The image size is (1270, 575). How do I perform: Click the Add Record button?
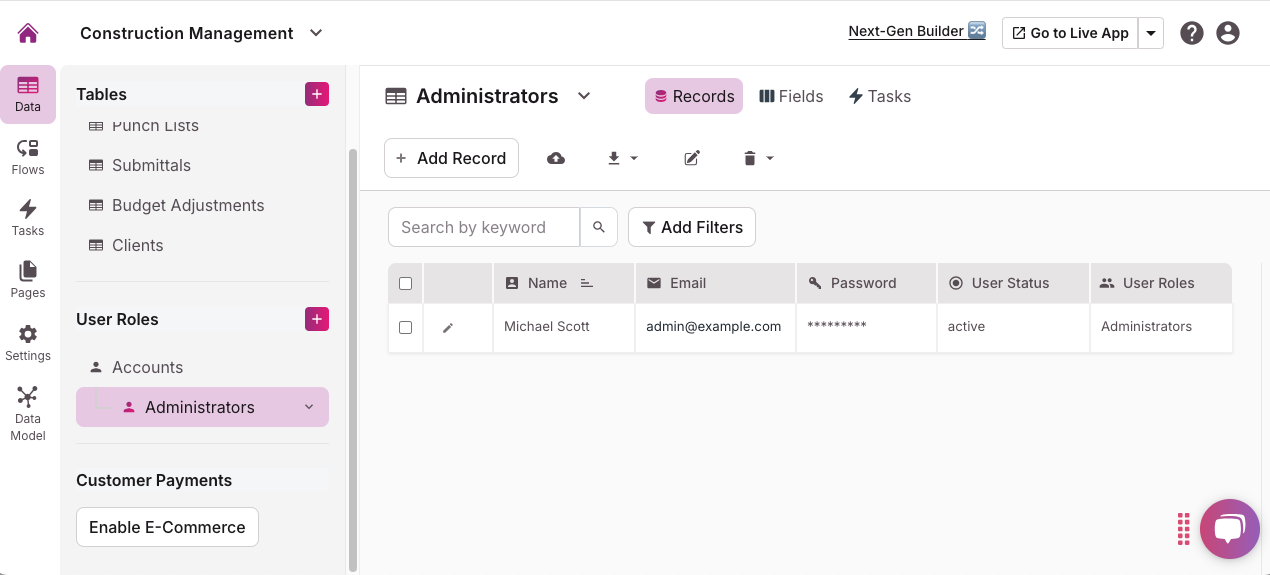pyautogui.click(x=451, y=158)
